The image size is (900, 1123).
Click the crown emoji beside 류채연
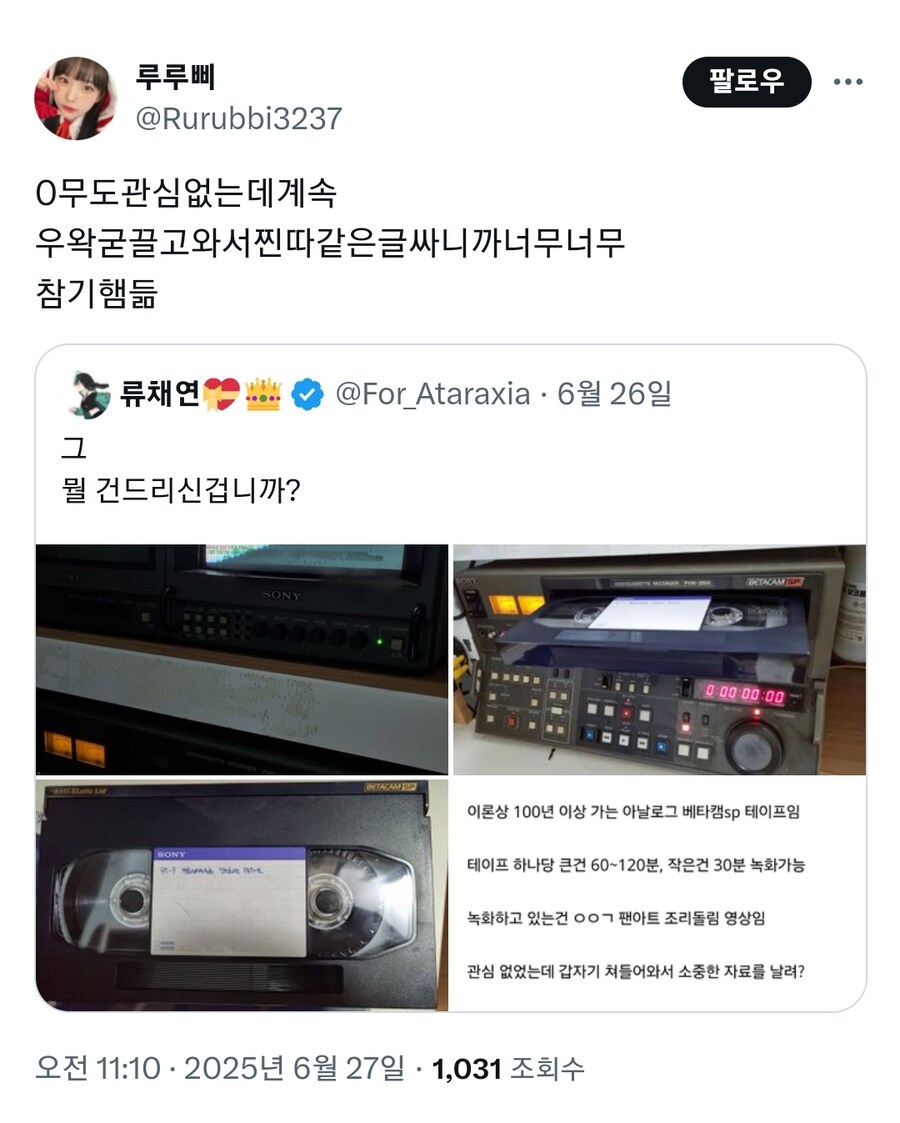pos(263,395)
